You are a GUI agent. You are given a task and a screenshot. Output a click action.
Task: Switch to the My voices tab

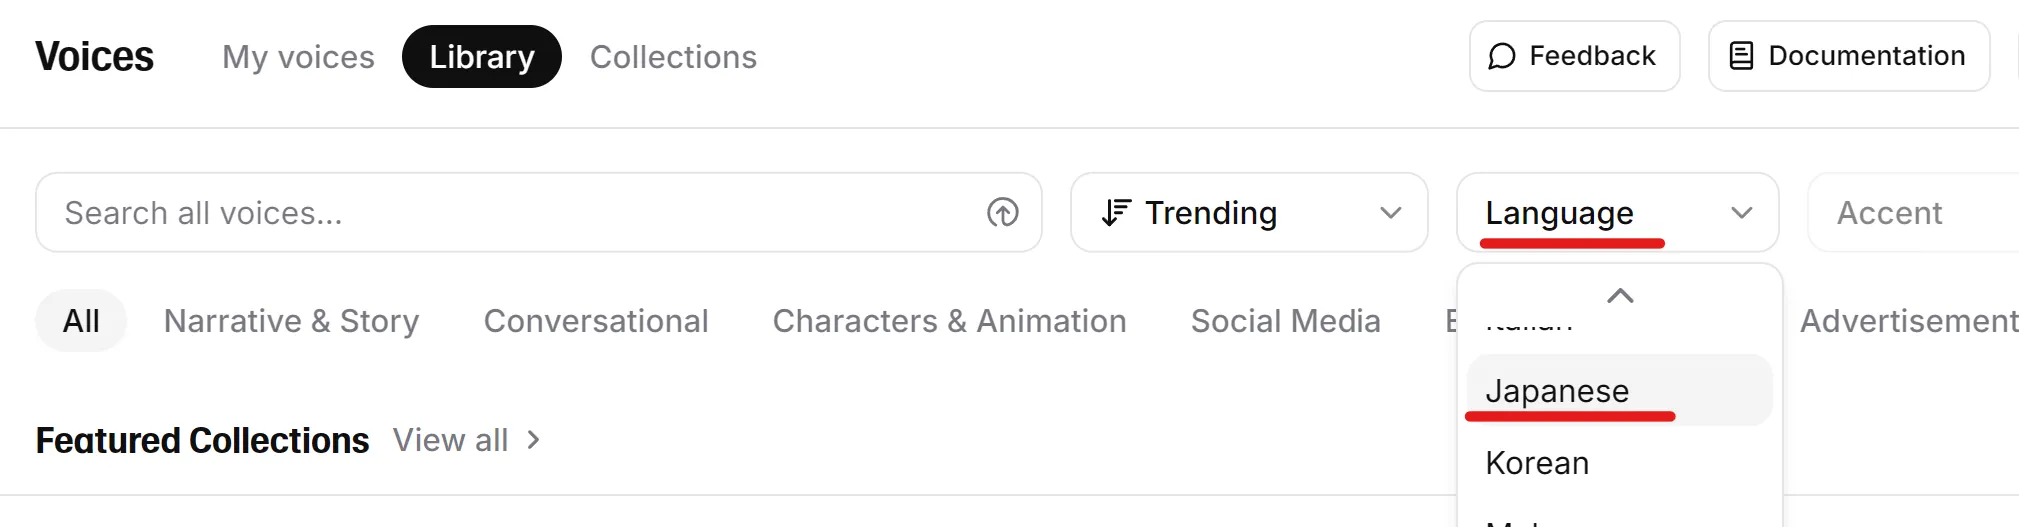298,57
